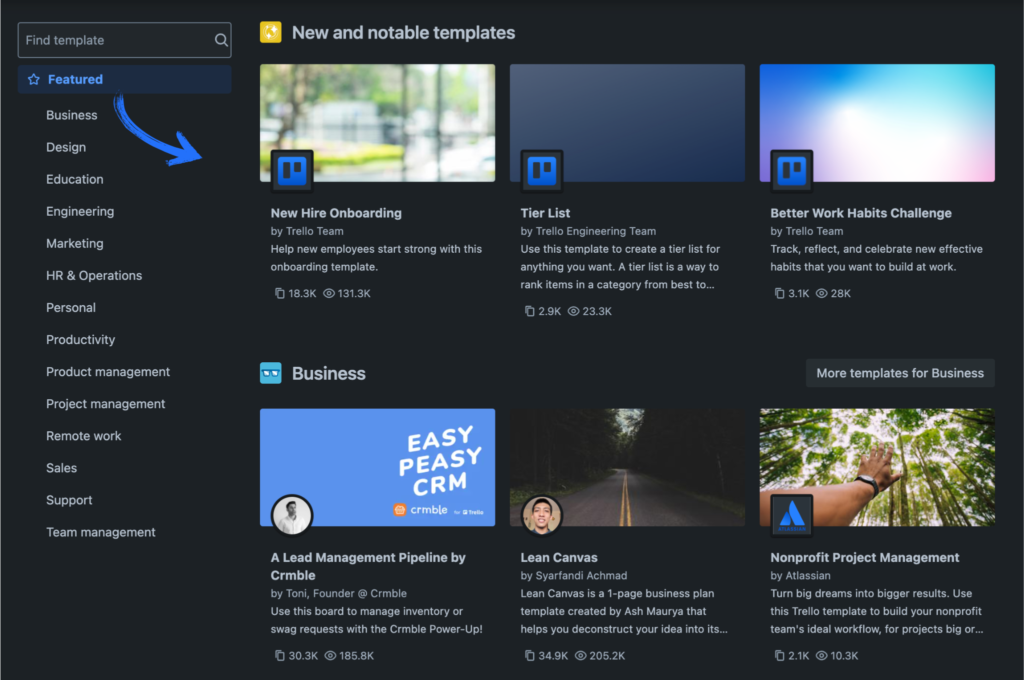Open the Project management category

click(106, 403)
